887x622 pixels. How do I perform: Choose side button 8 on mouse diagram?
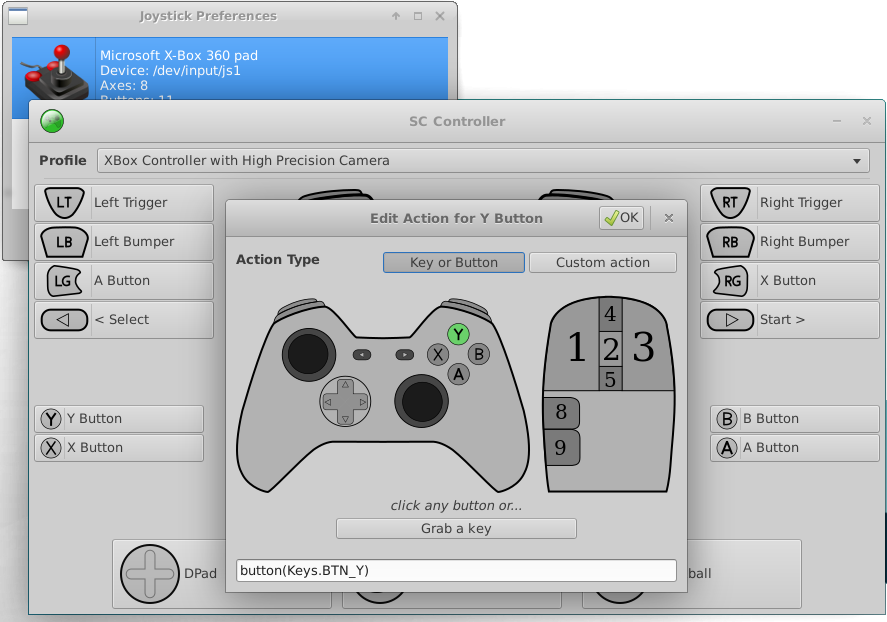(561, 412)
